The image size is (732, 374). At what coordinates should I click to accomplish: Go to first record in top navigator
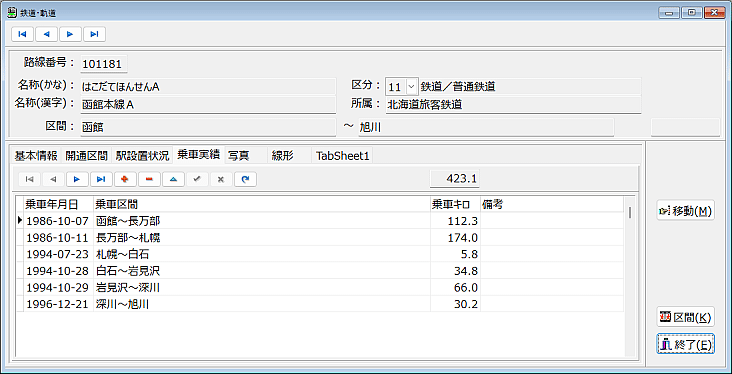click(x=22, y=34)
